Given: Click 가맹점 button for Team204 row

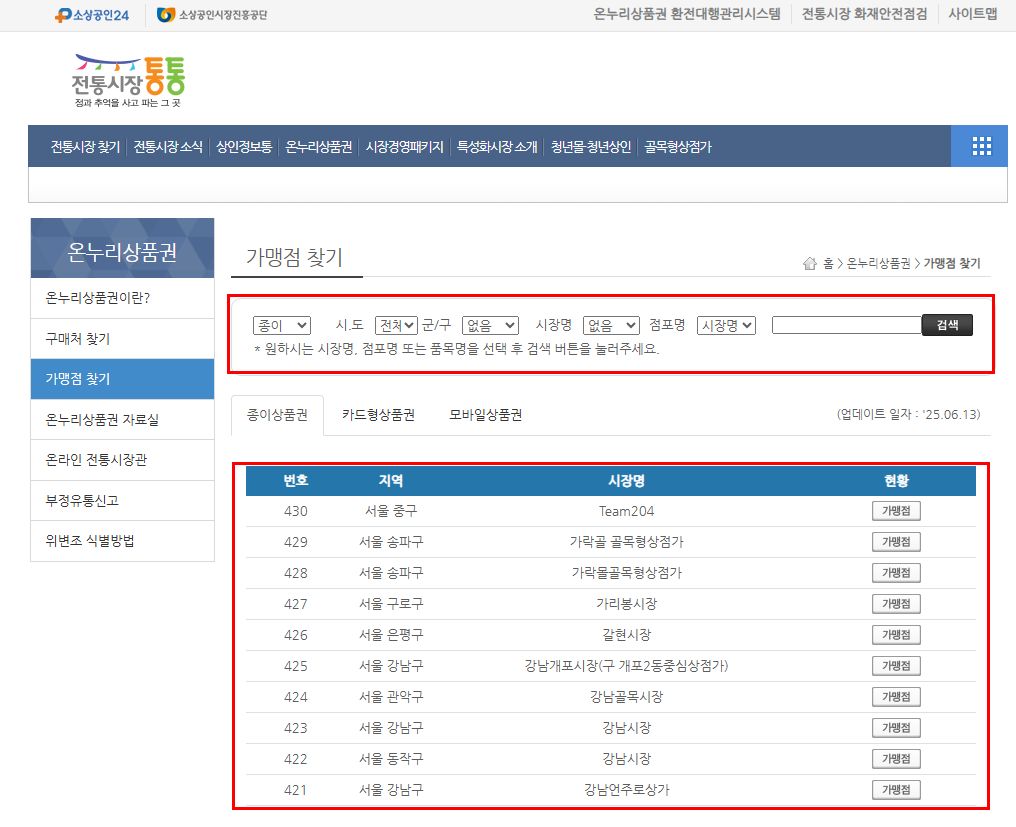Looking at the screenshot, I should 896,511.
